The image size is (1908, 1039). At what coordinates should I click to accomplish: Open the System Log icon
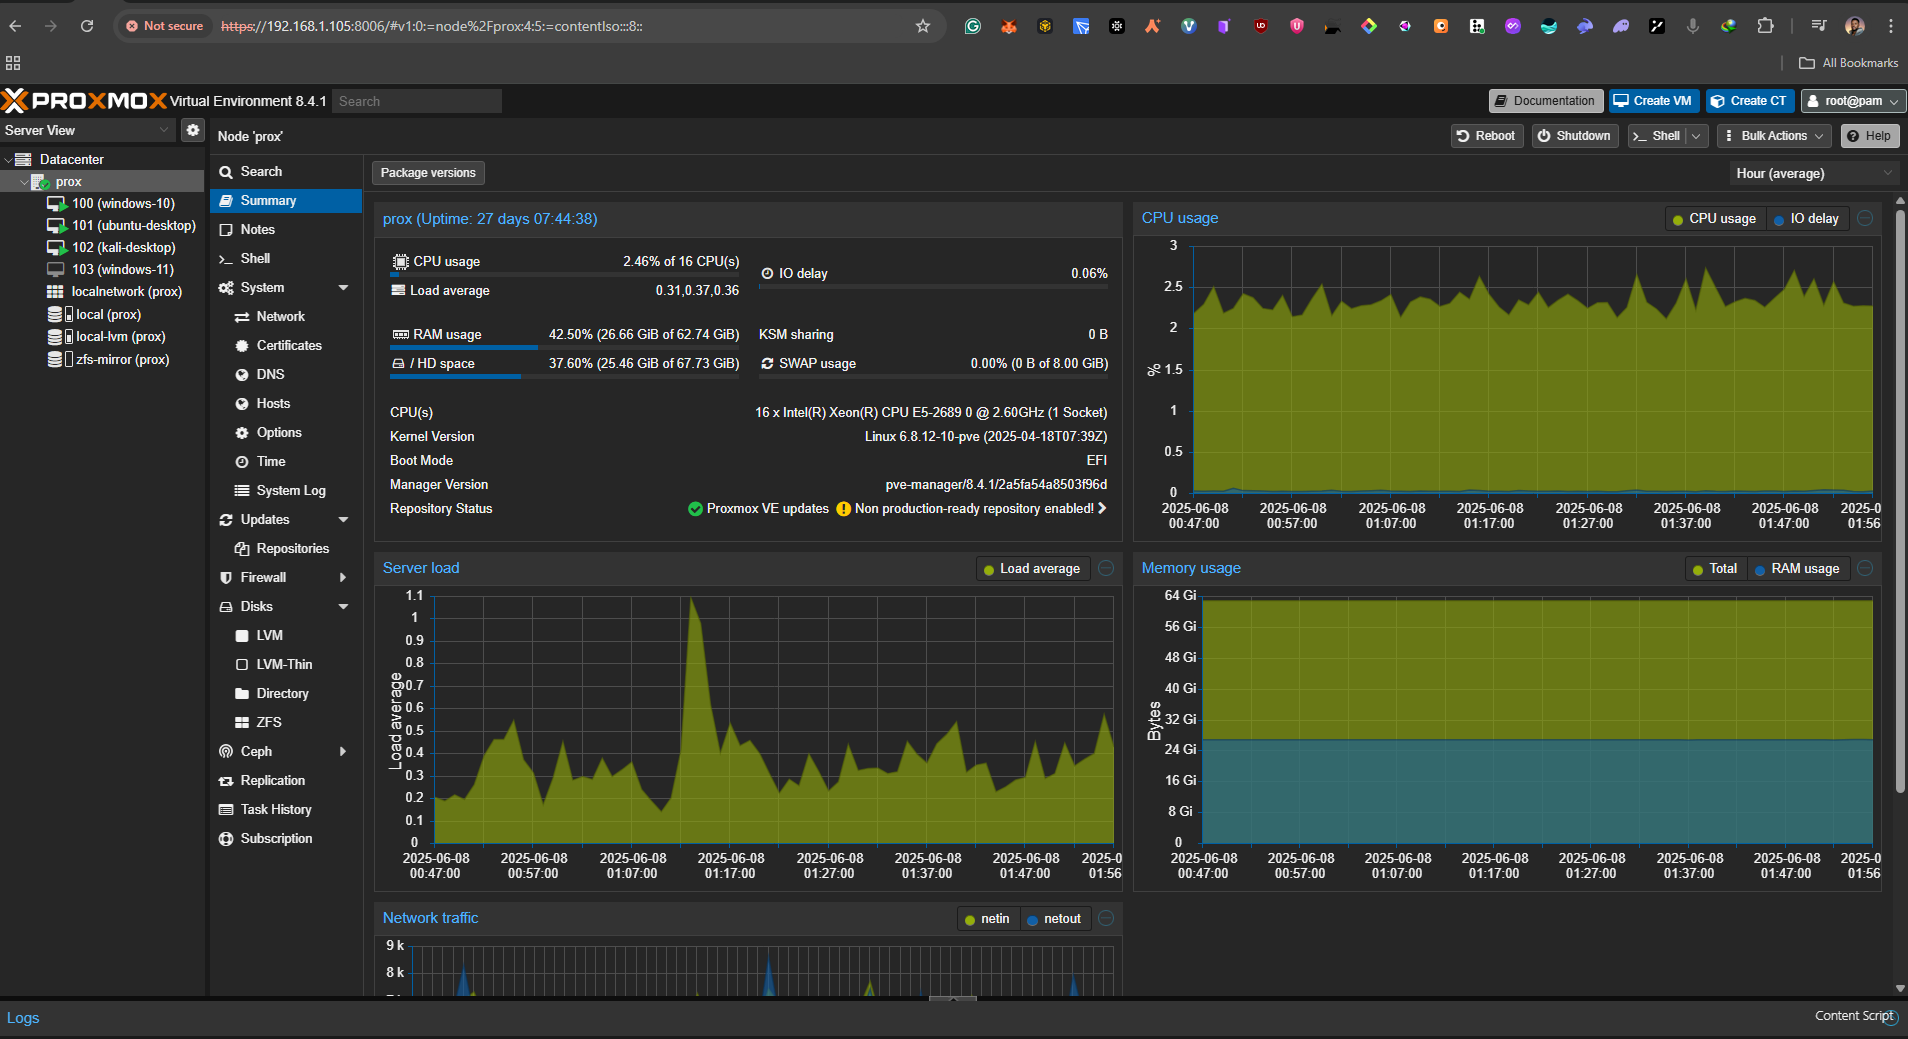coord(240,490)
